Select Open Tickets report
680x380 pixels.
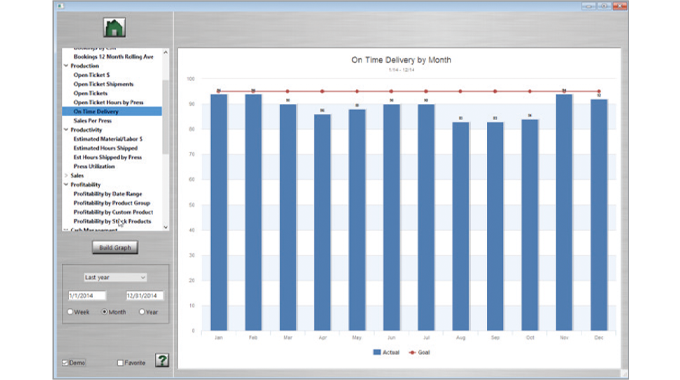(x=90, y=93)
